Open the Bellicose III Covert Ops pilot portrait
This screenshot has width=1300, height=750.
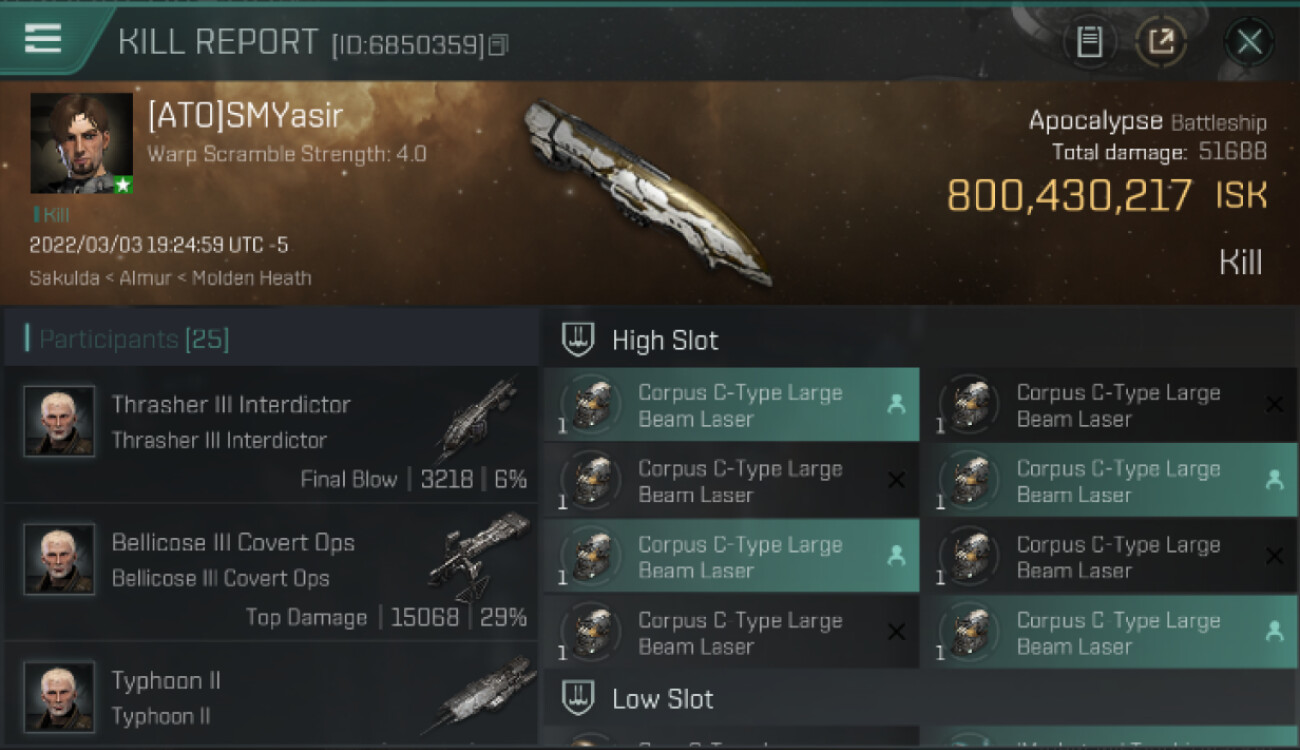click(x=59, y=559)
